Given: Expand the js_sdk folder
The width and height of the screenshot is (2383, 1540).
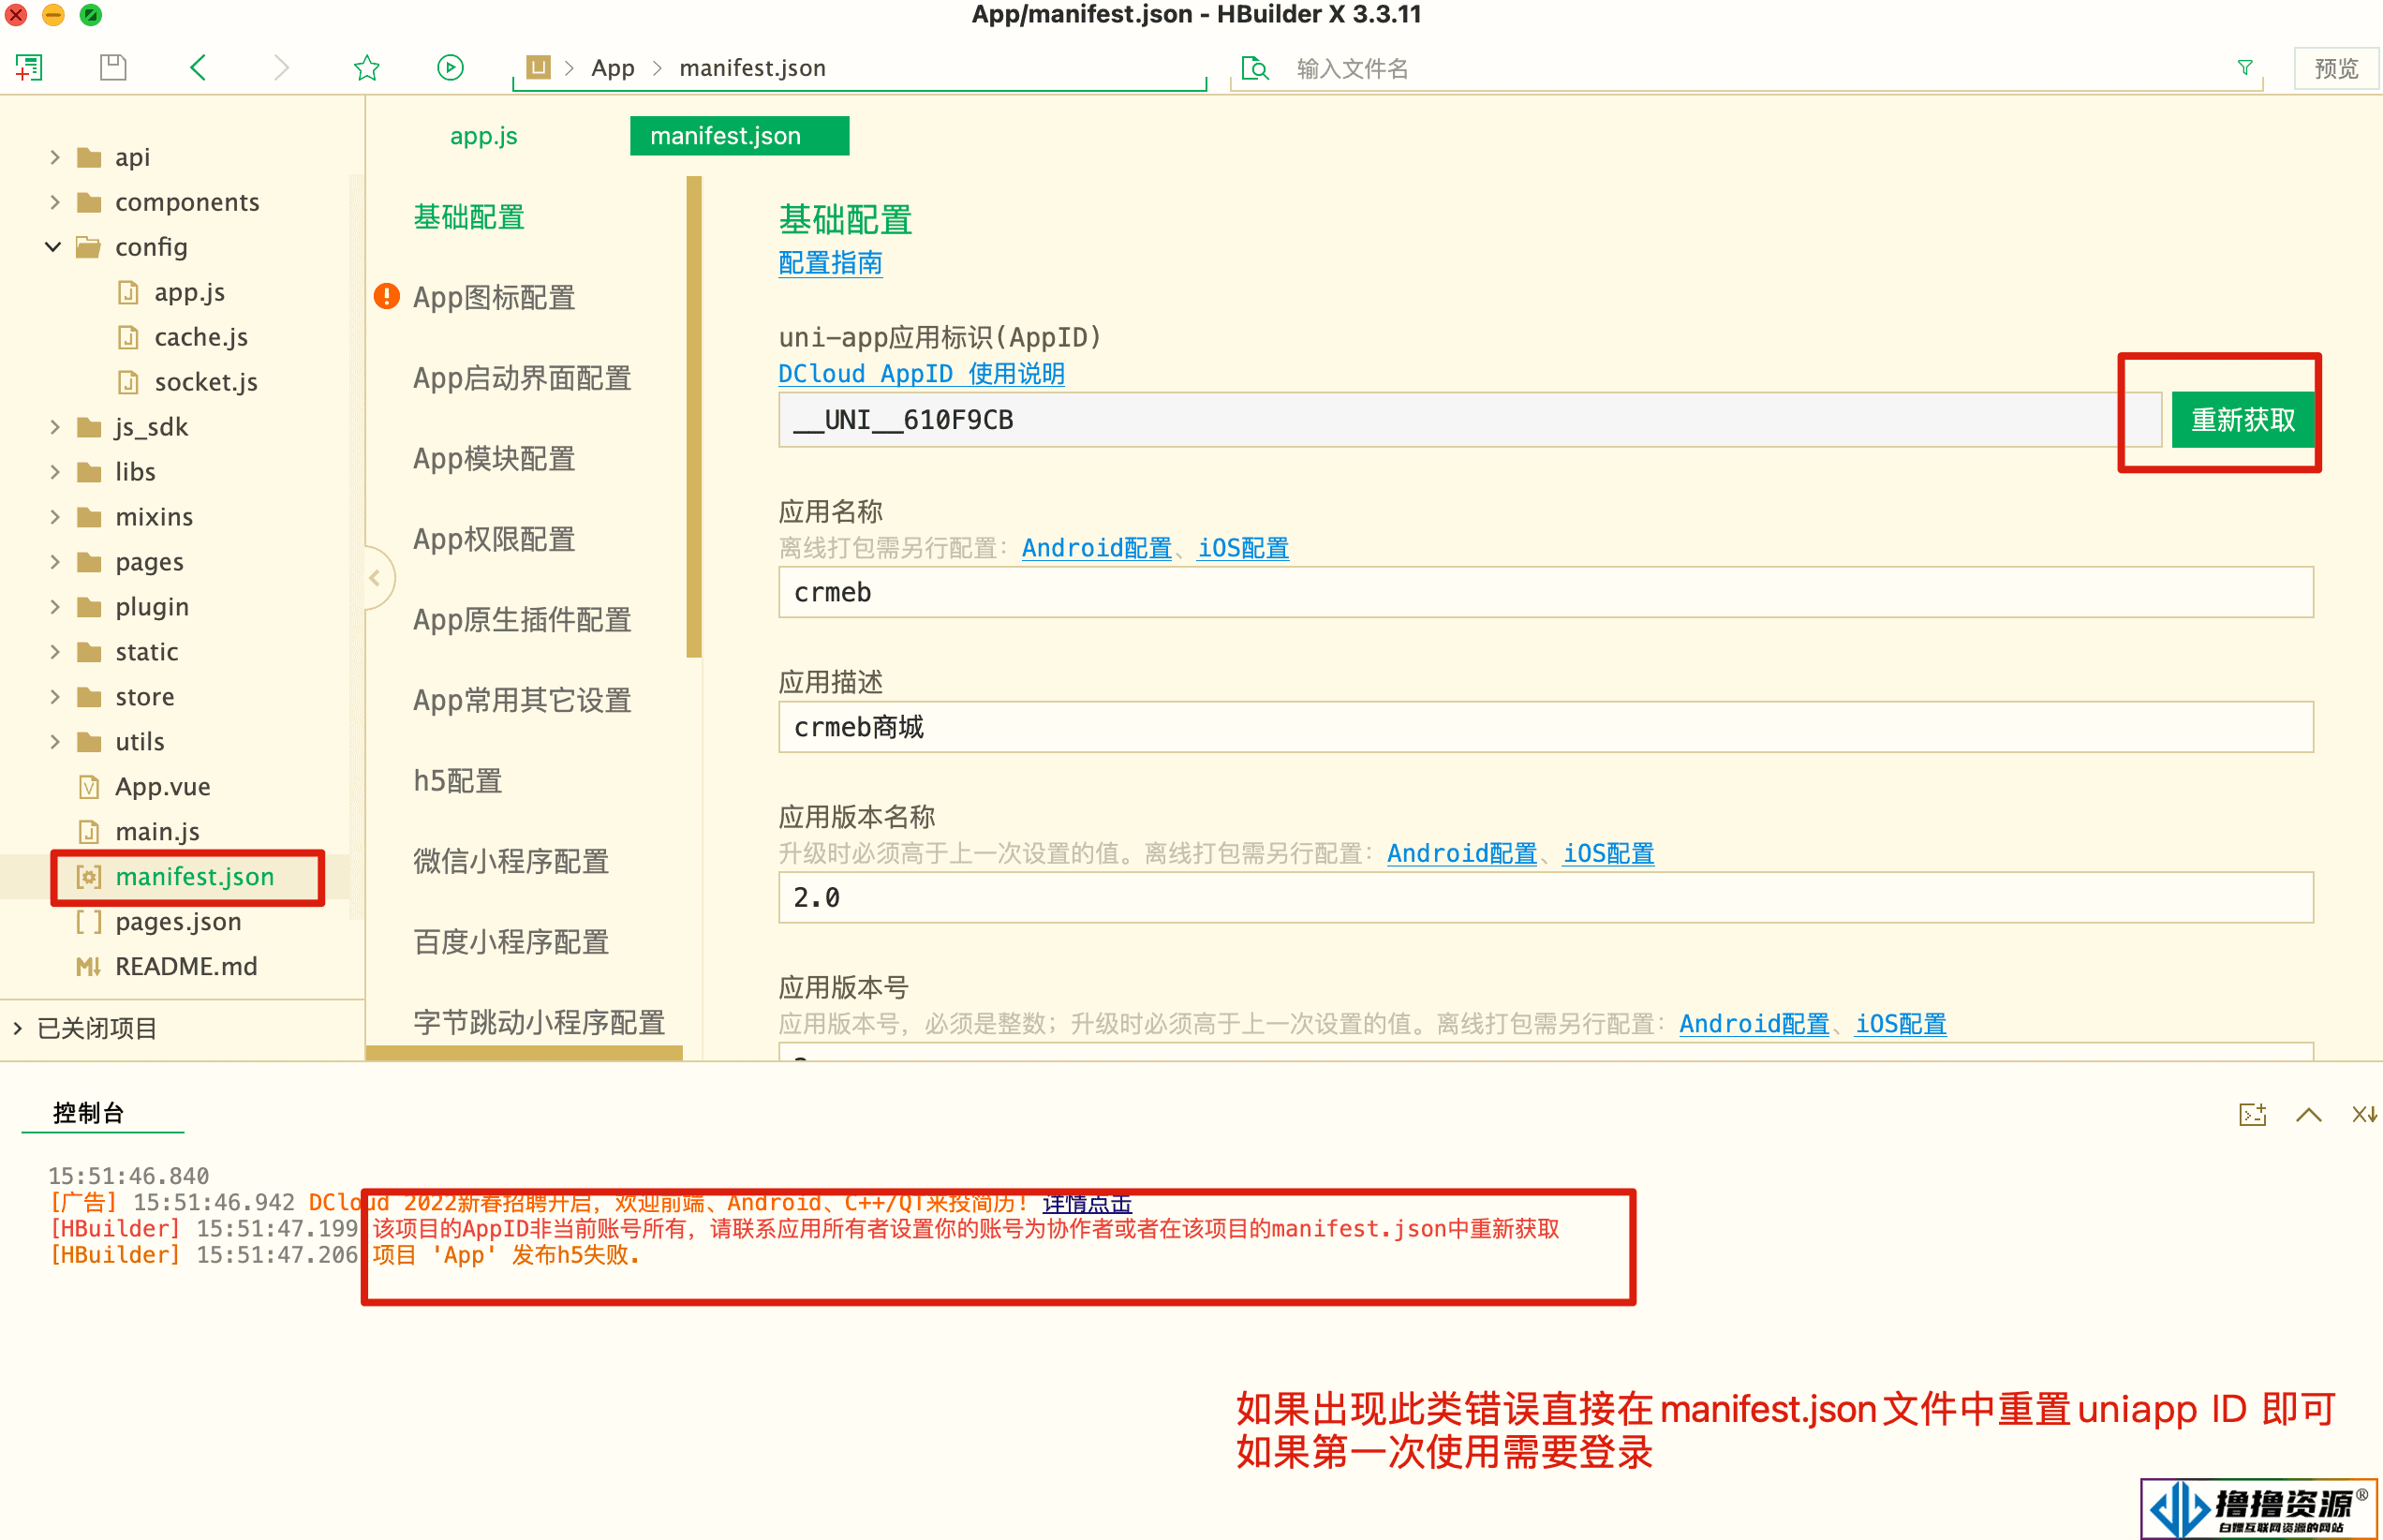Looking at the screenshot, I should tap(55, 427).
